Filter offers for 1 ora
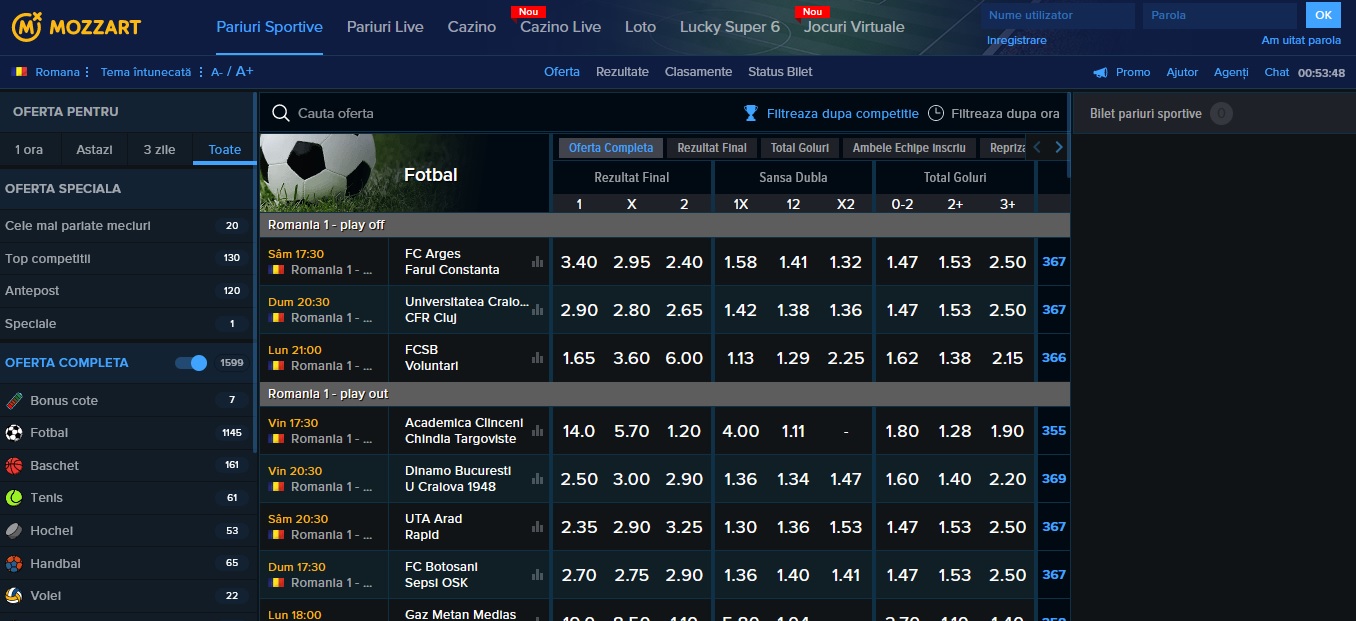This screenshot has height=621, width=1356. (29, 150)
